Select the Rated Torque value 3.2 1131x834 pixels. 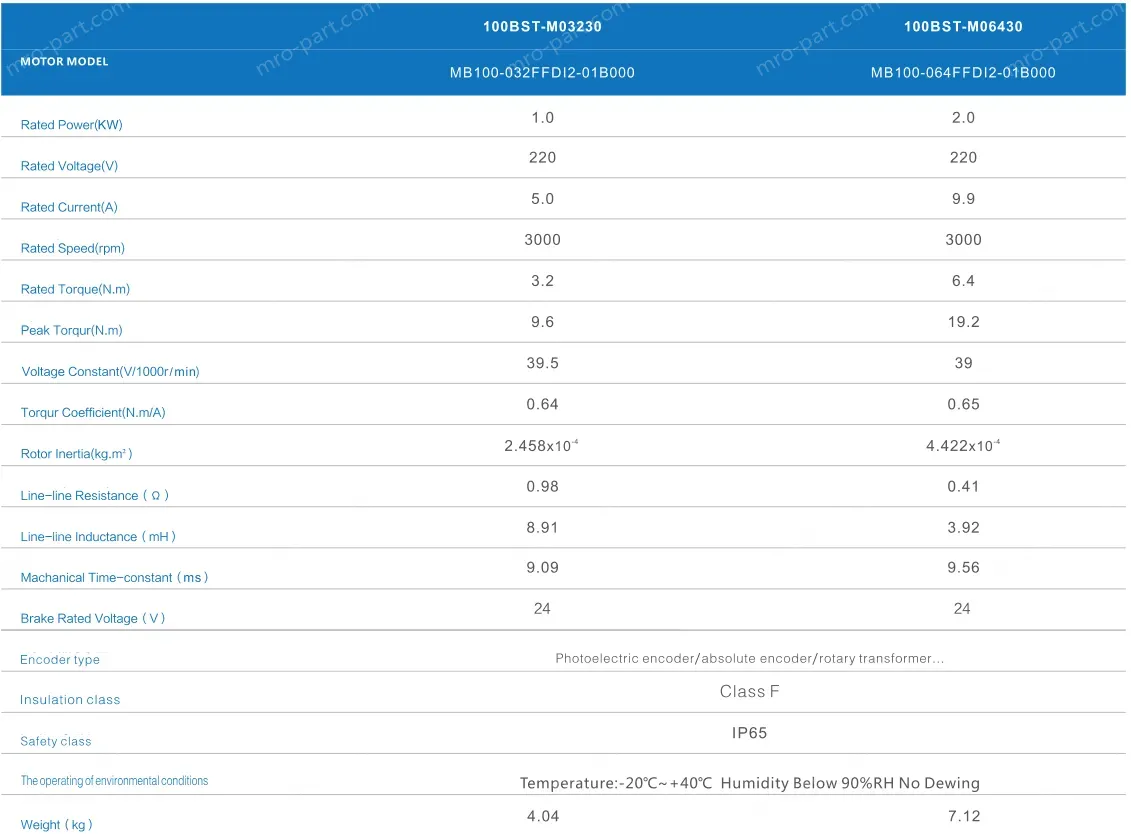(x=542, y=281)
